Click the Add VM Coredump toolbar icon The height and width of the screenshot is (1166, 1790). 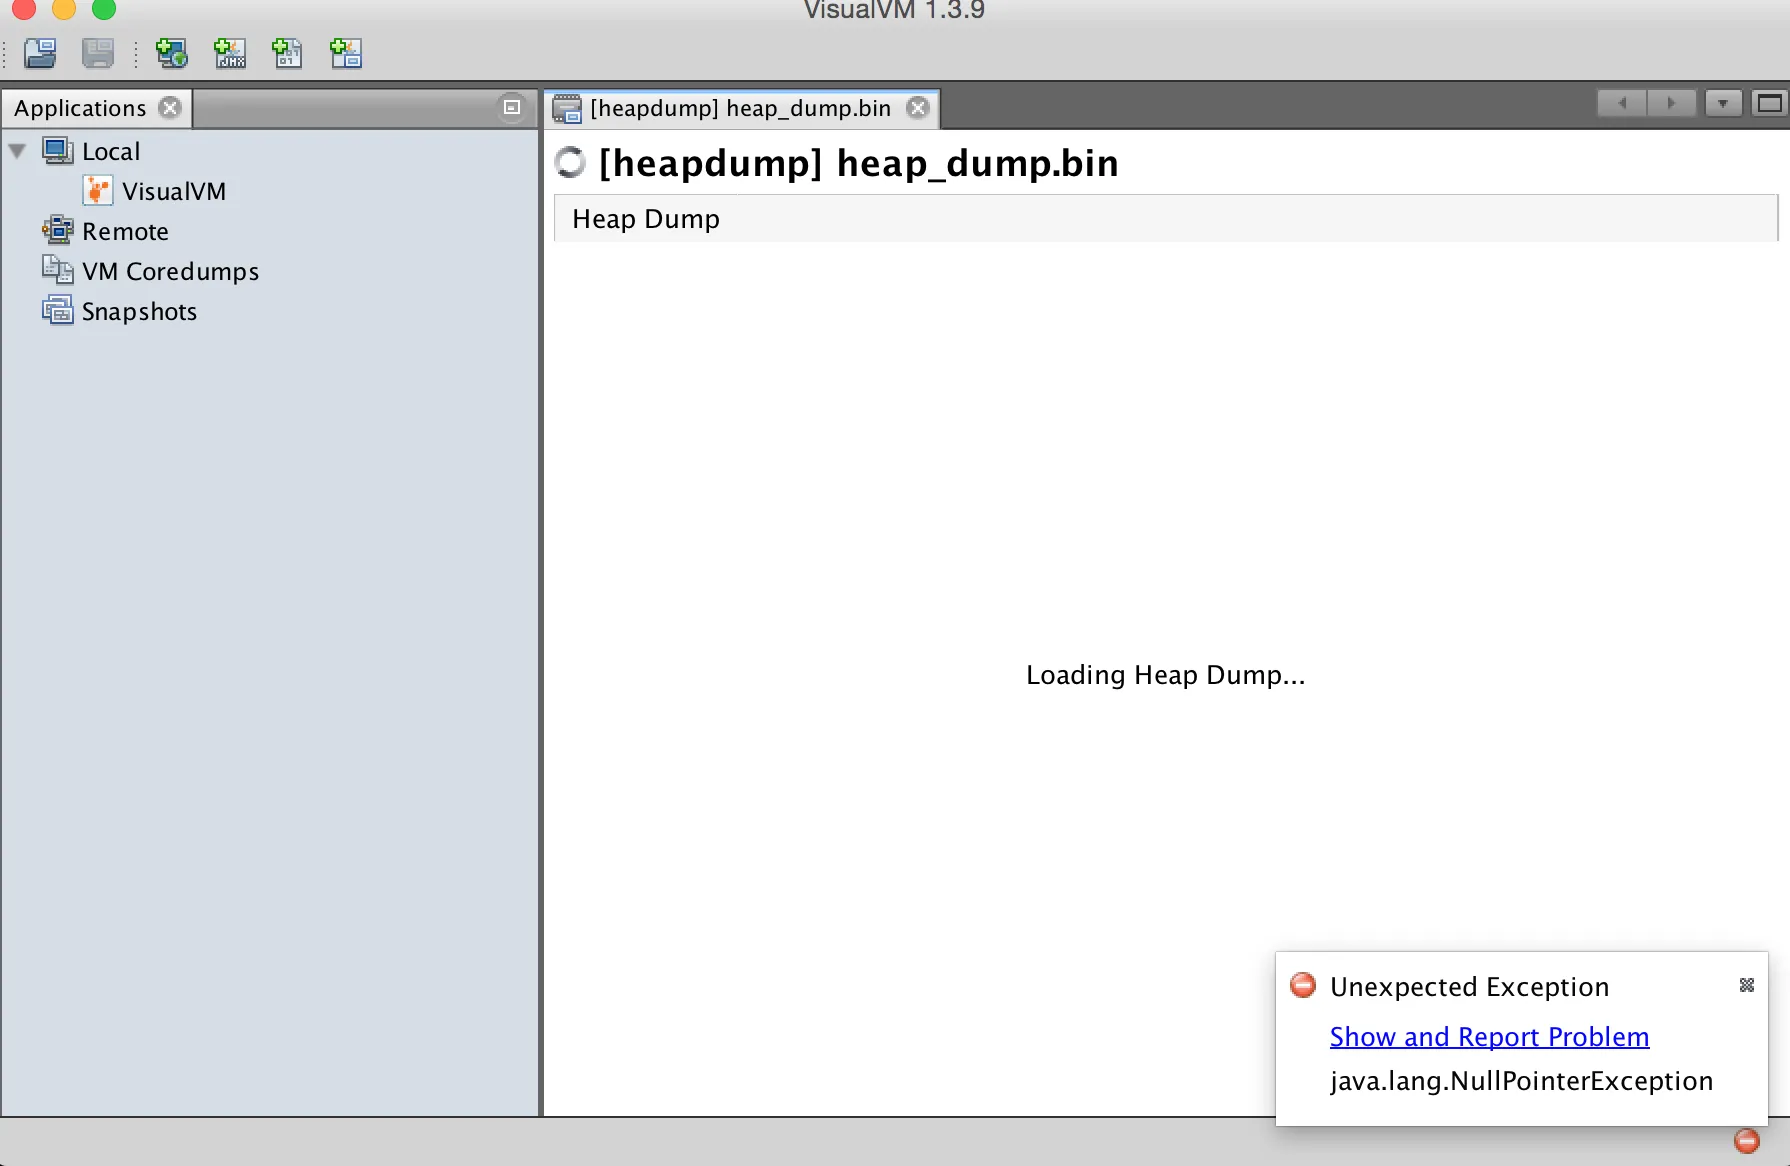pos(288,53)
